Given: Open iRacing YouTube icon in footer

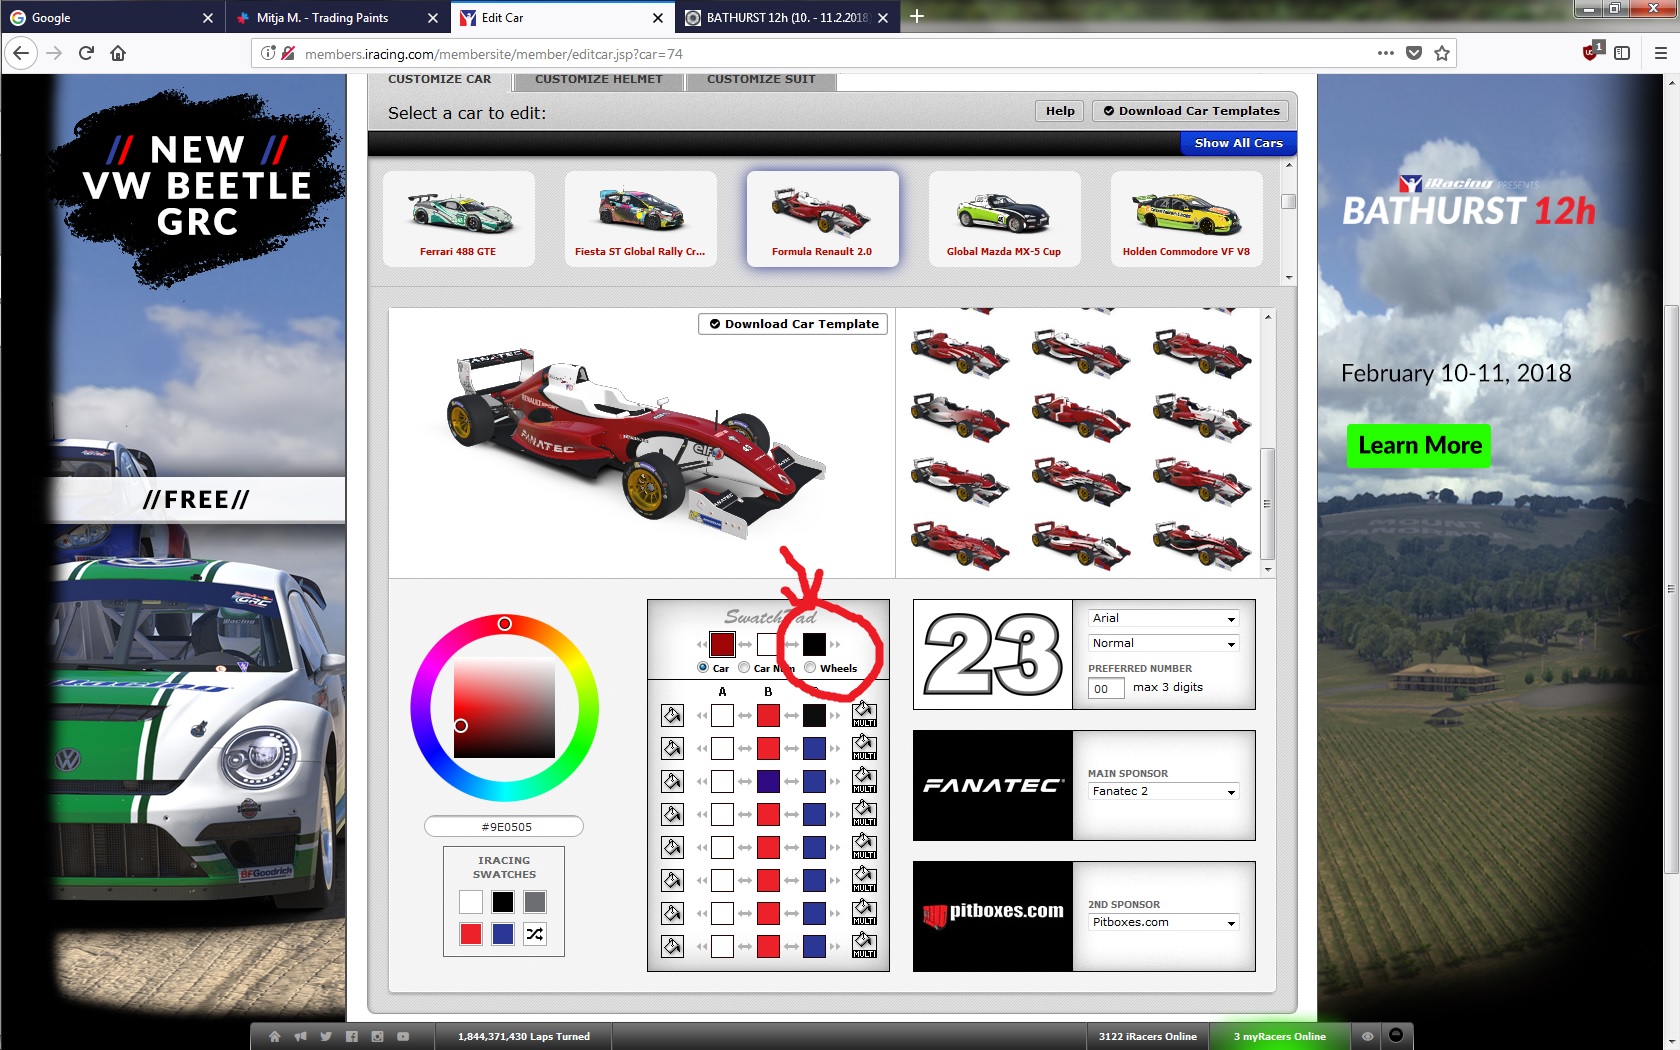Looking at the screenshot, I should [403, 1037].
